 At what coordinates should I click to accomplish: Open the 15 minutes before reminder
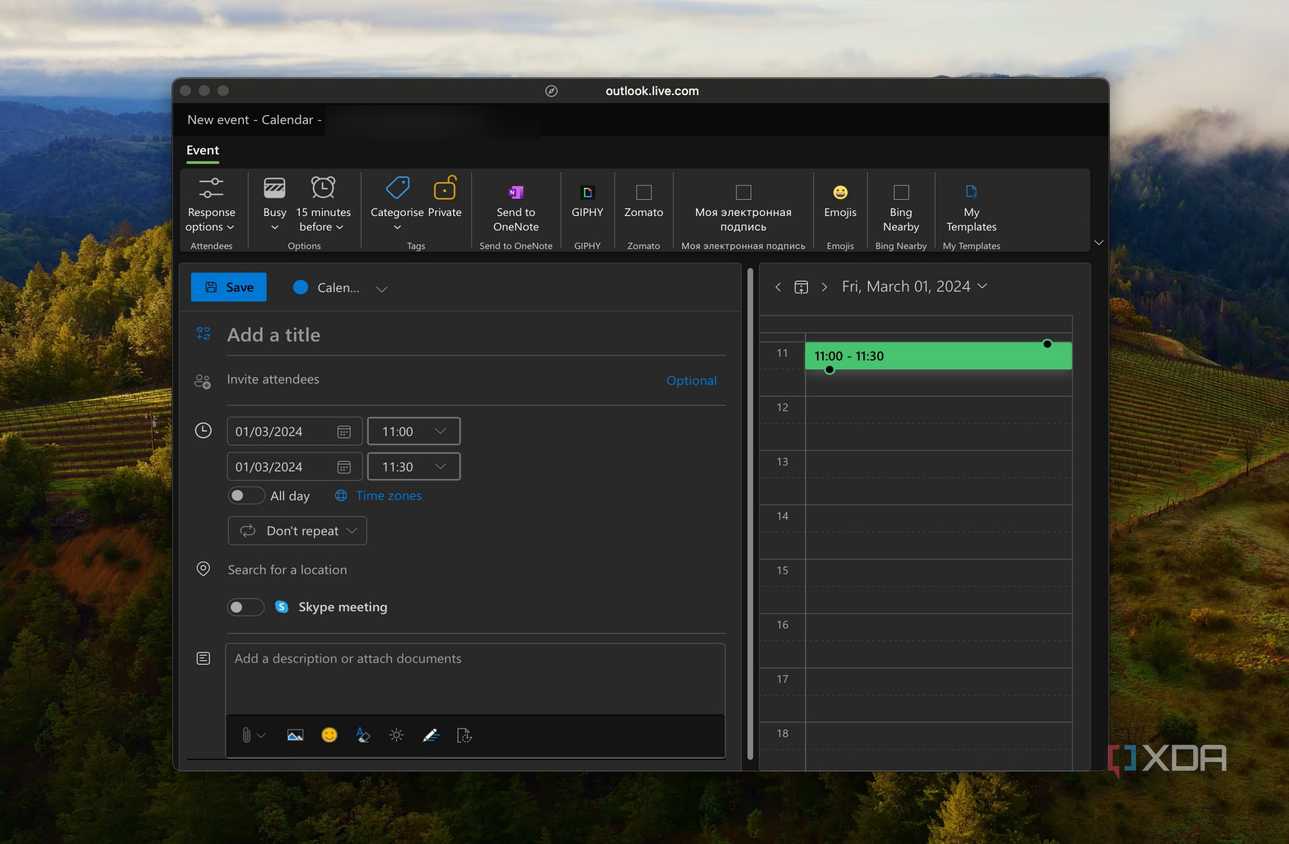(x=323, y=205)
